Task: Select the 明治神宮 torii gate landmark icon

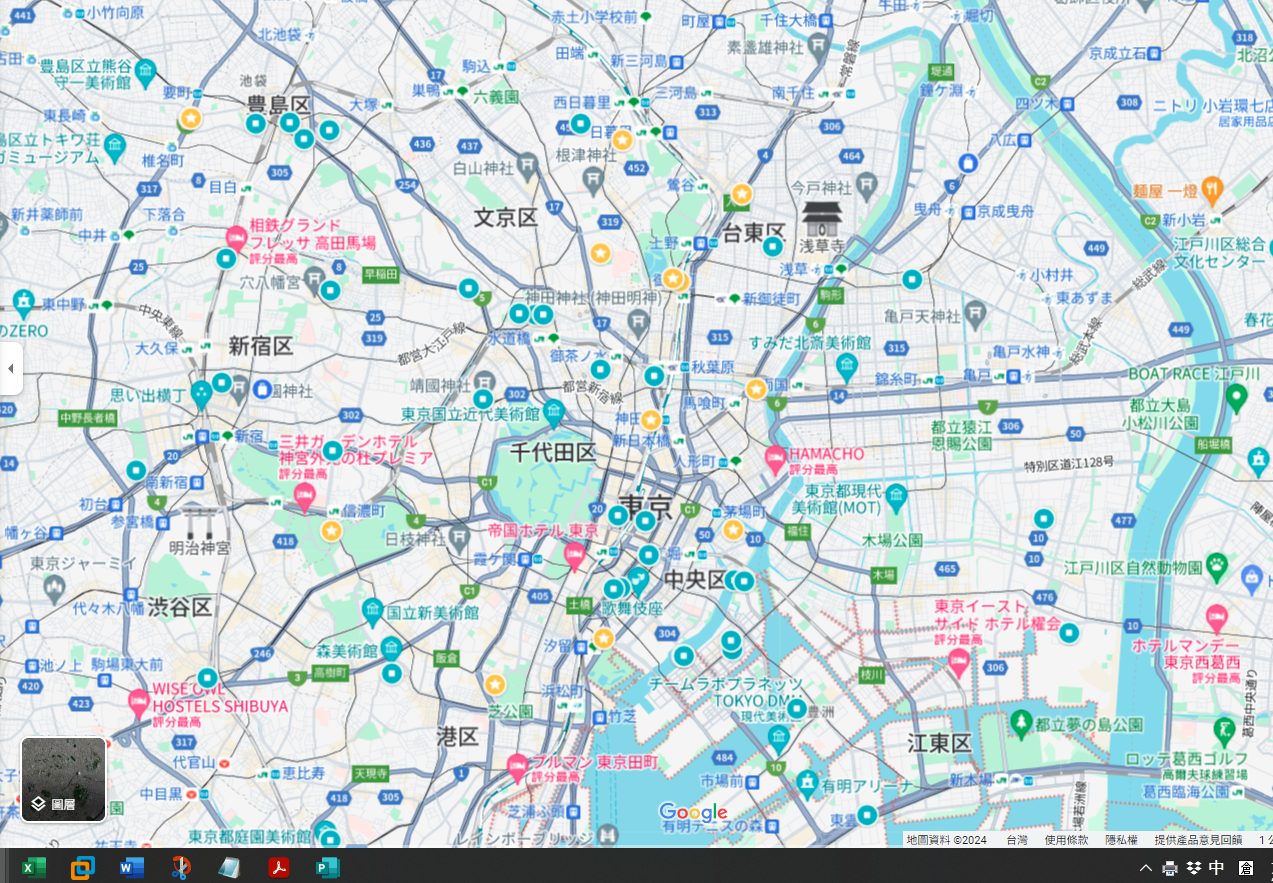Action: click(x=200, y=521)
